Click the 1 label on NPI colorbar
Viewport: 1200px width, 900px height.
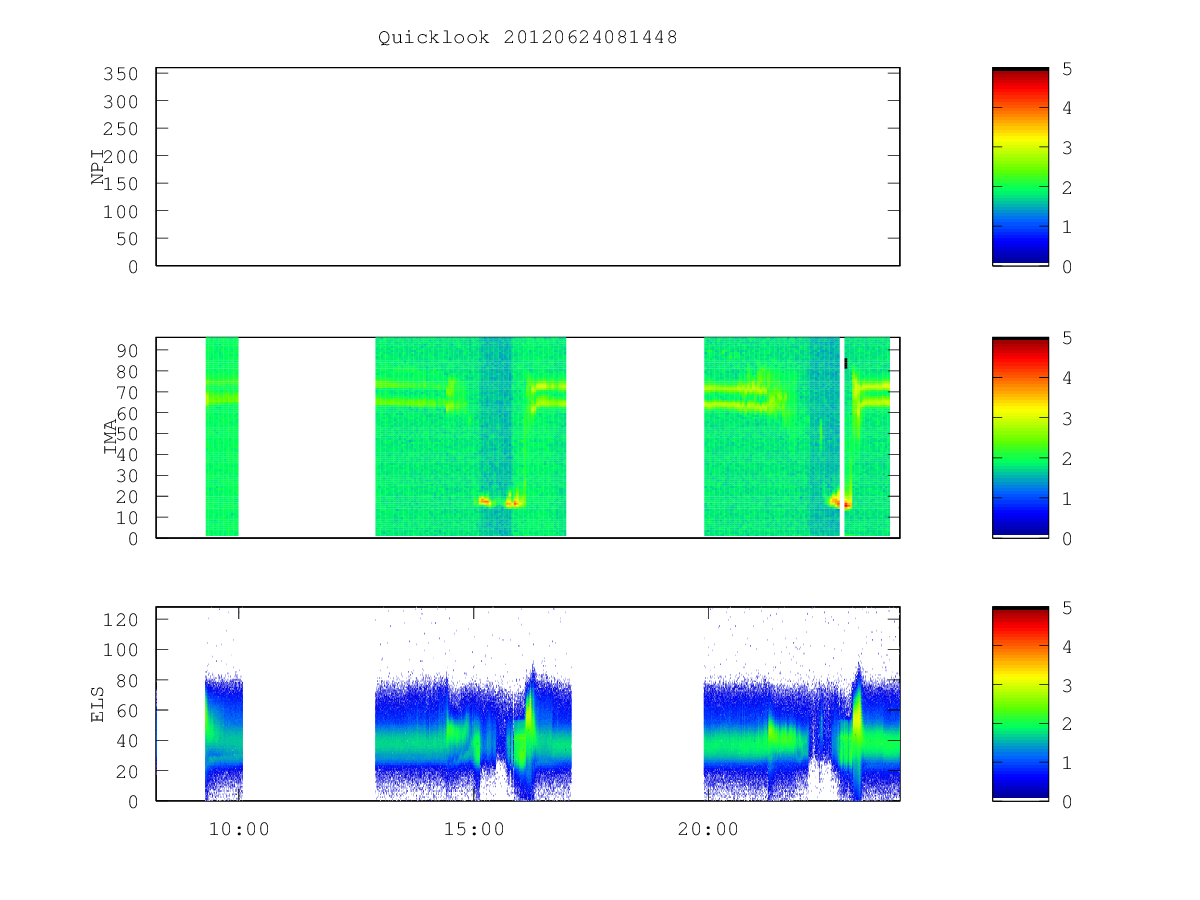[1067, 227]
